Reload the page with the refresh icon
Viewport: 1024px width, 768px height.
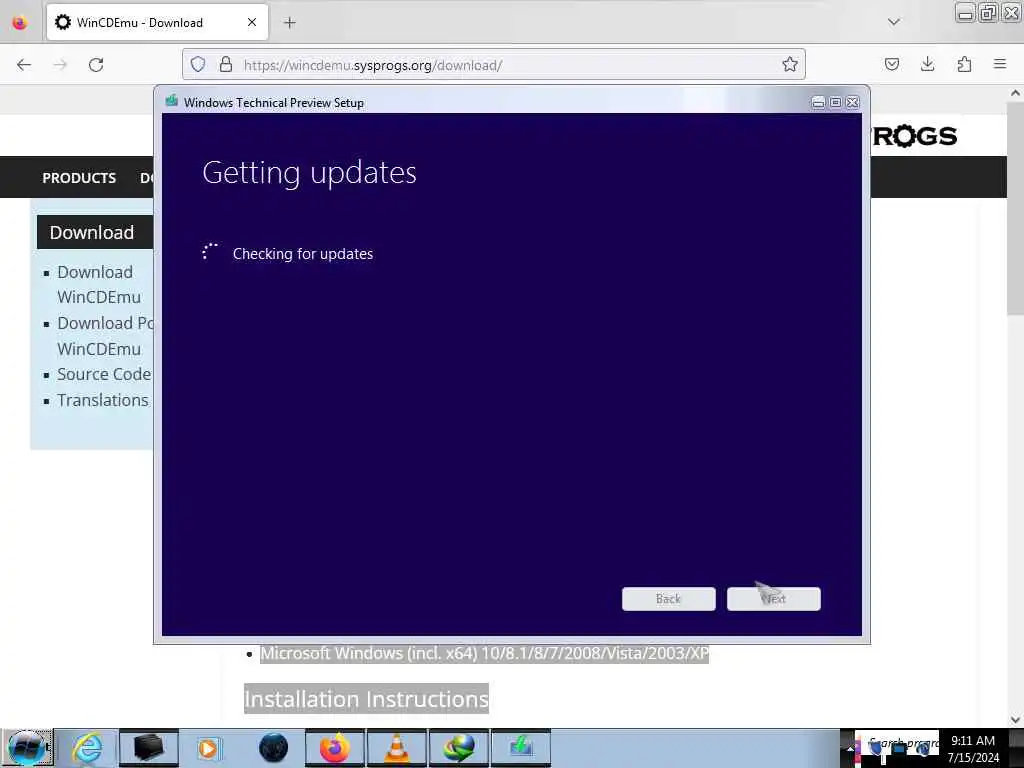96,65
